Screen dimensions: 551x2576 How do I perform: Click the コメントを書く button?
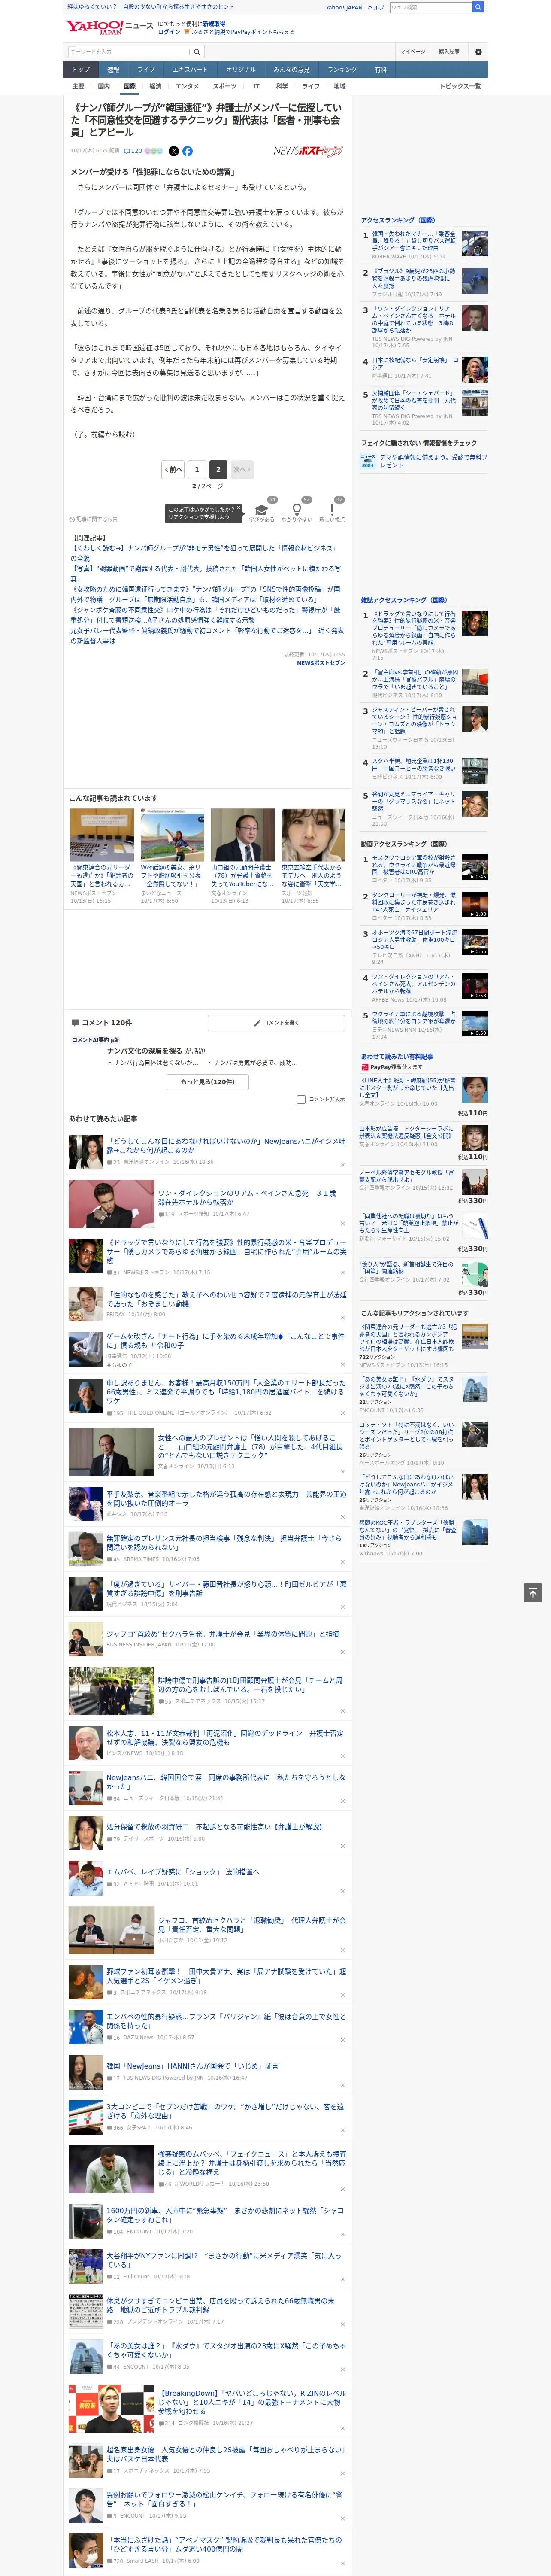click(277, 1023)
